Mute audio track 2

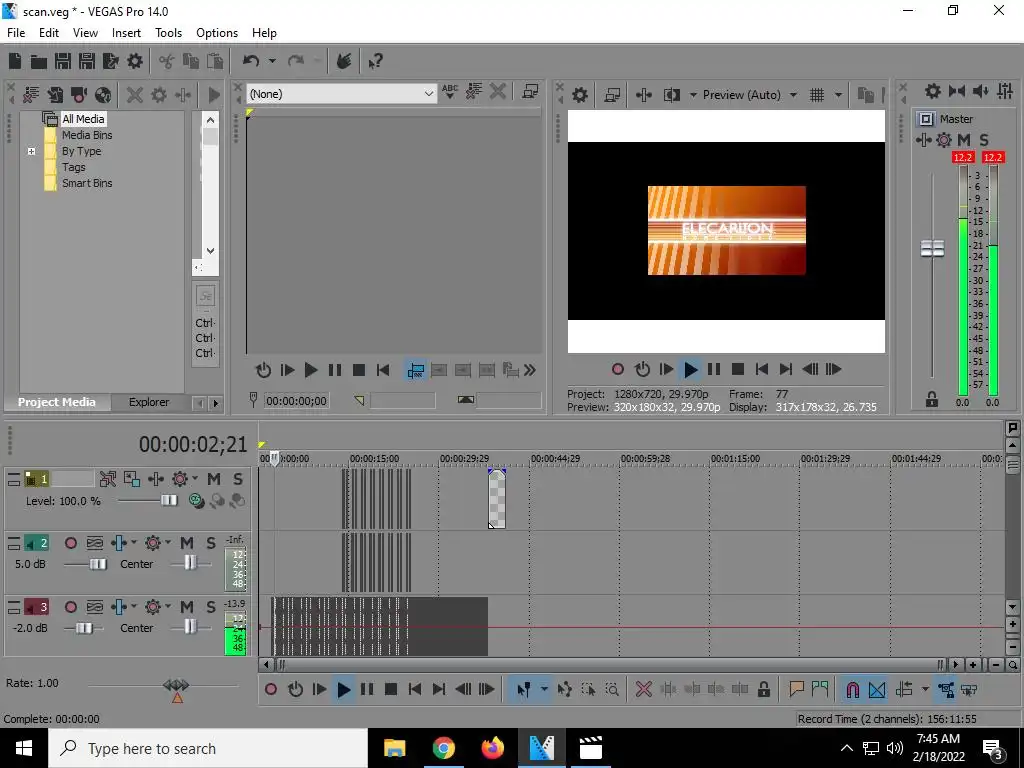(x=187, y=543)
